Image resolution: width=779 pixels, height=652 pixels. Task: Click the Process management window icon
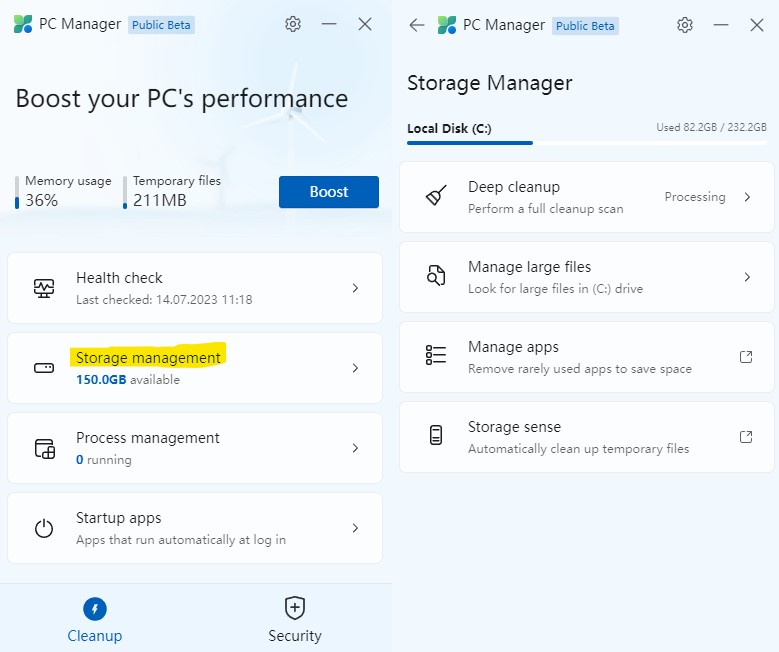pos(45,448)
